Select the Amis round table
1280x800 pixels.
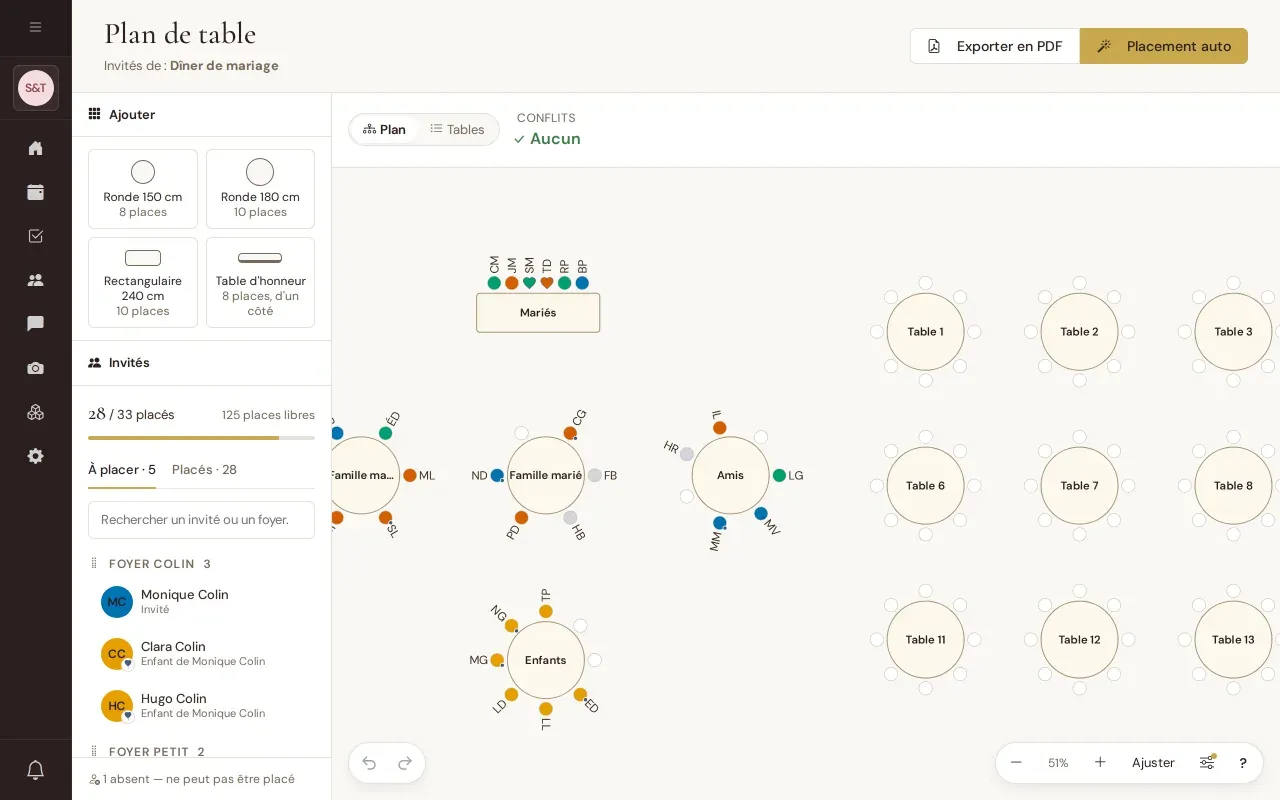(x=730, y=475)
